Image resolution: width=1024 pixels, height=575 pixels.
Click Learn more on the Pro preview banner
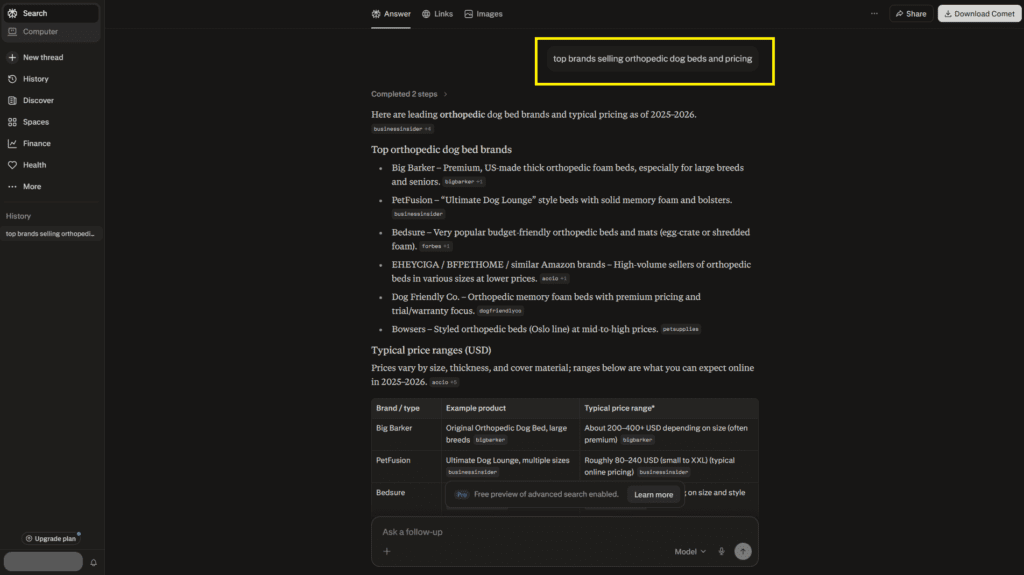pos(653,495)
